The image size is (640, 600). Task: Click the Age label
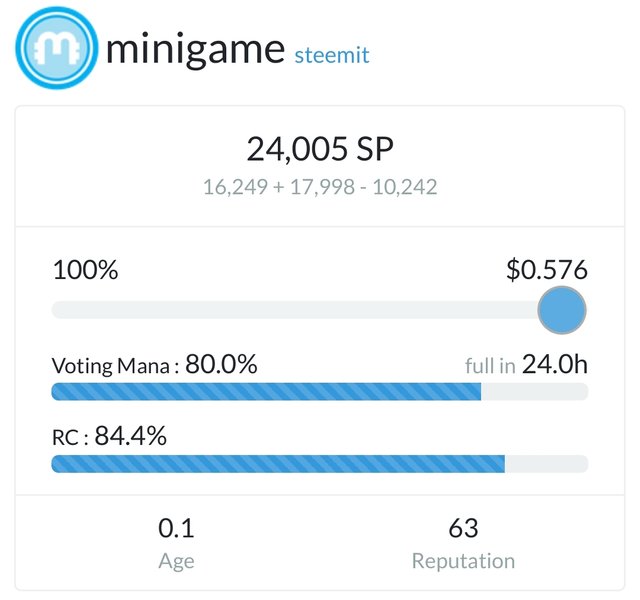[x=176, y=560]
